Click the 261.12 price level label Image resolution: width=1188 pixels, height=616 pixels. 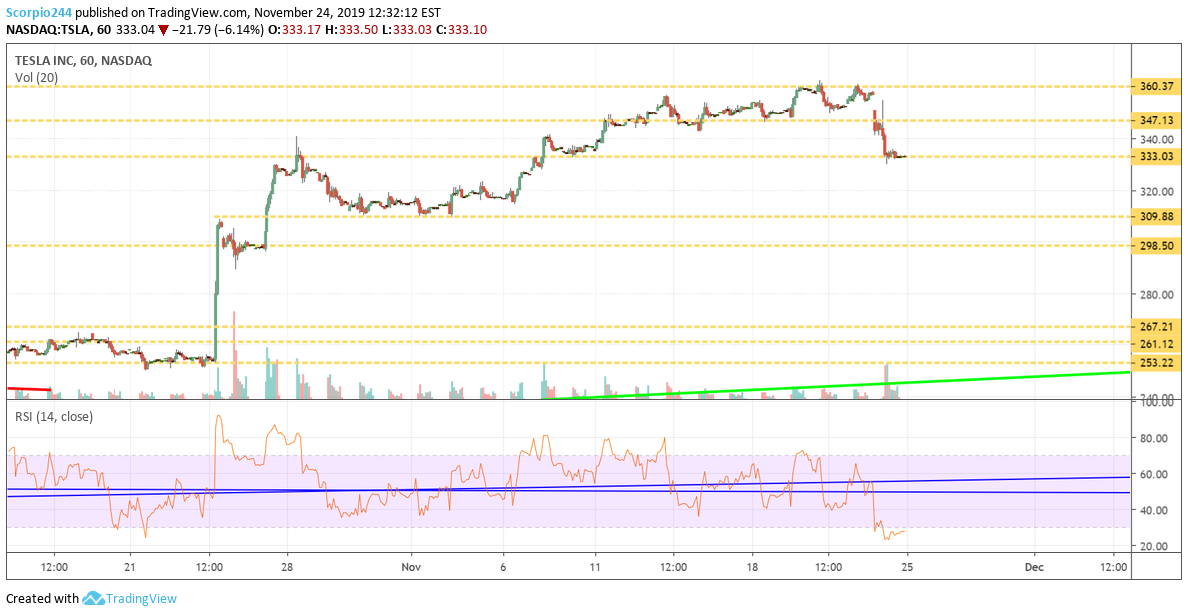click(x=1156, y=344)
